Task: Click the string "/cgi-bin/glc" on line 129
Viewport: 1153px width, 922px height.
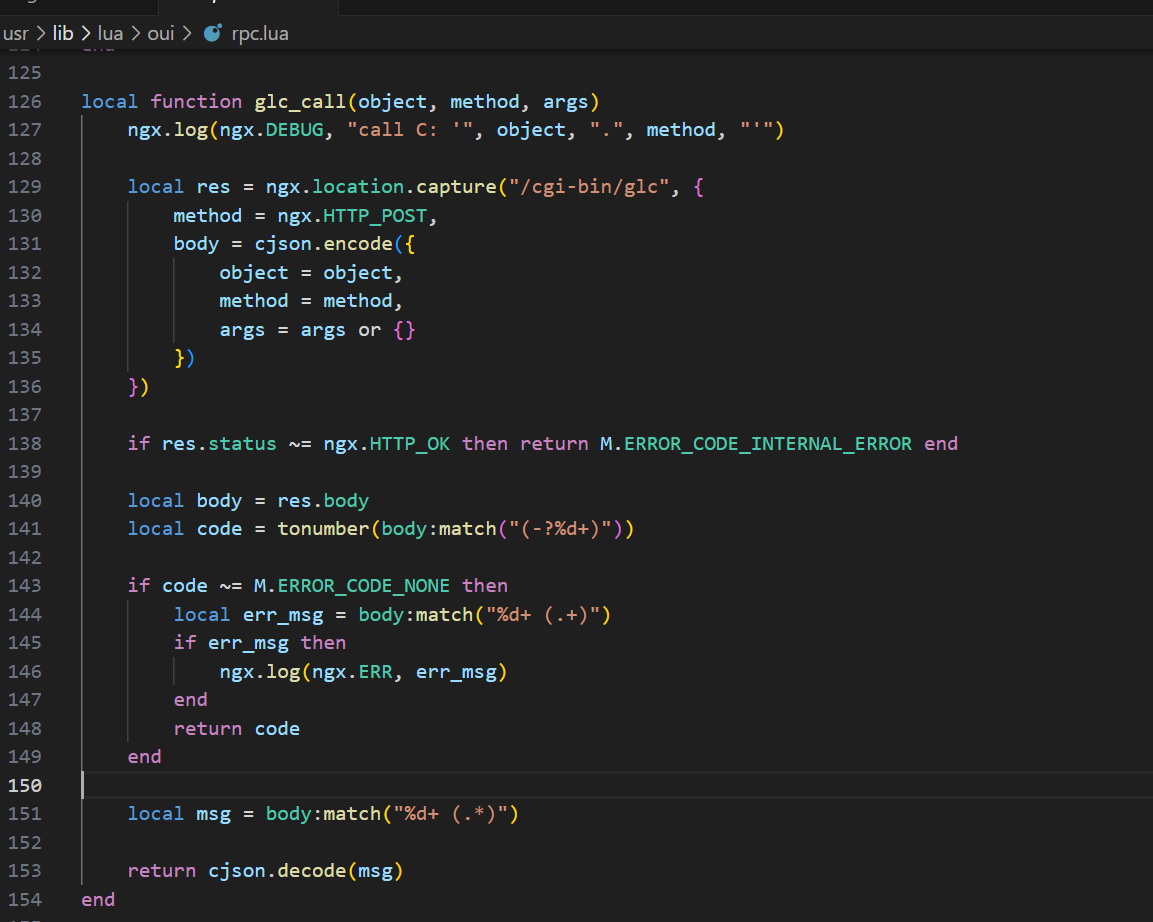Action: coord(588,187)
